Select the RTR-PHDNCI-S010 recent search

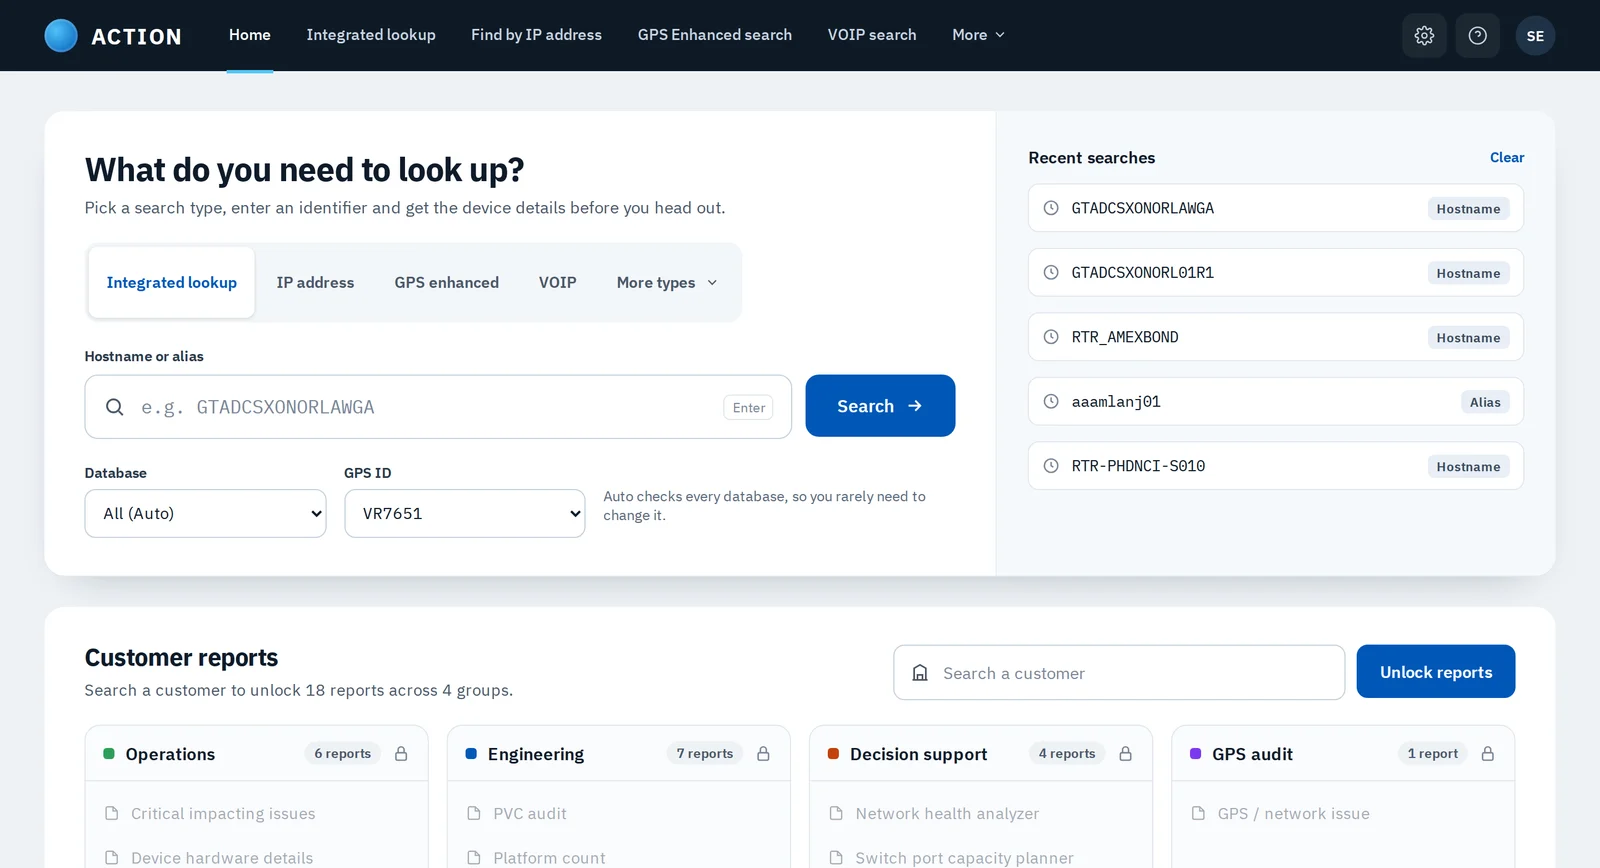tap(1276, 466)
